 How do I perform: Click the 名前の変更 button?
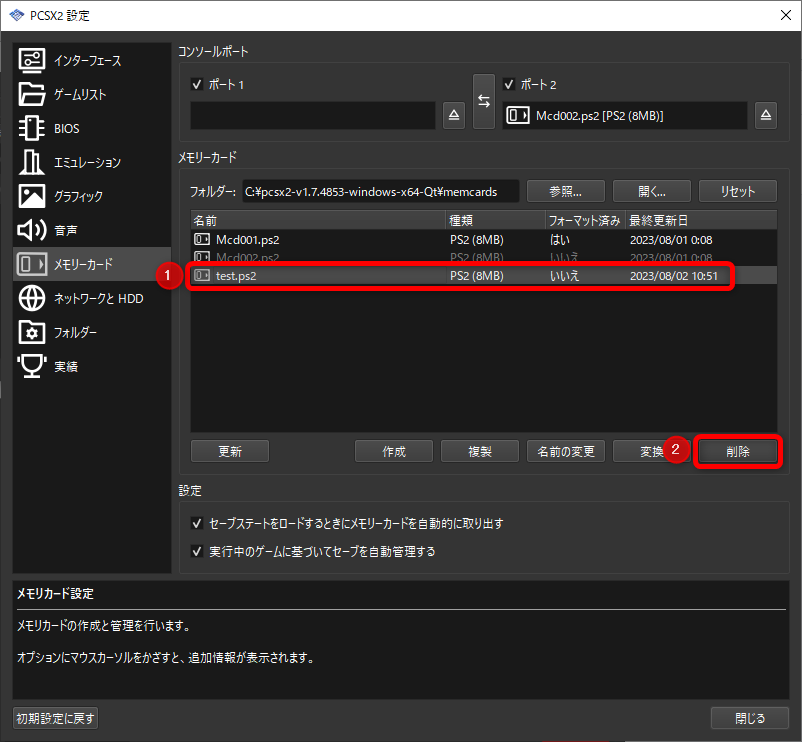565,451
